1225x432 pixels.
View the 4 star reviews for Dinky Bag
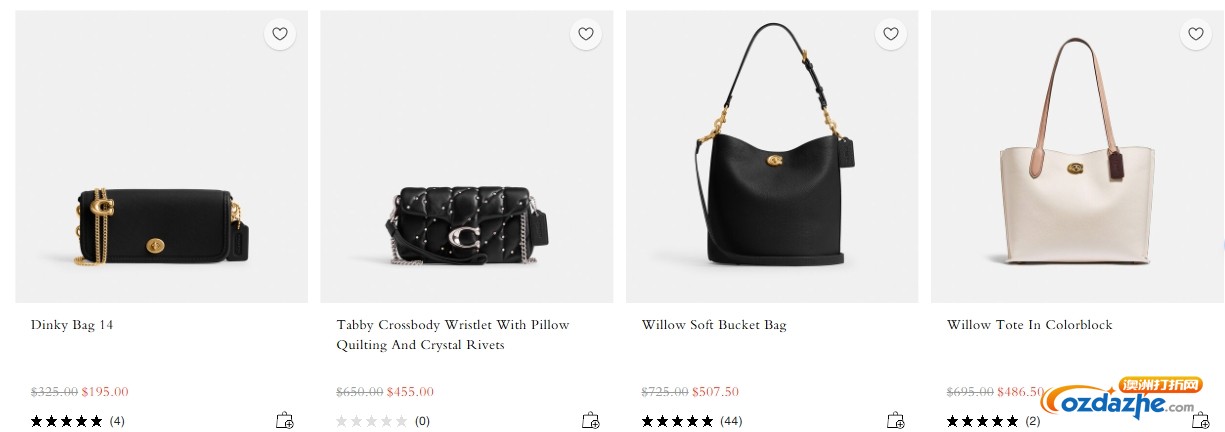(x=78, y=421)
